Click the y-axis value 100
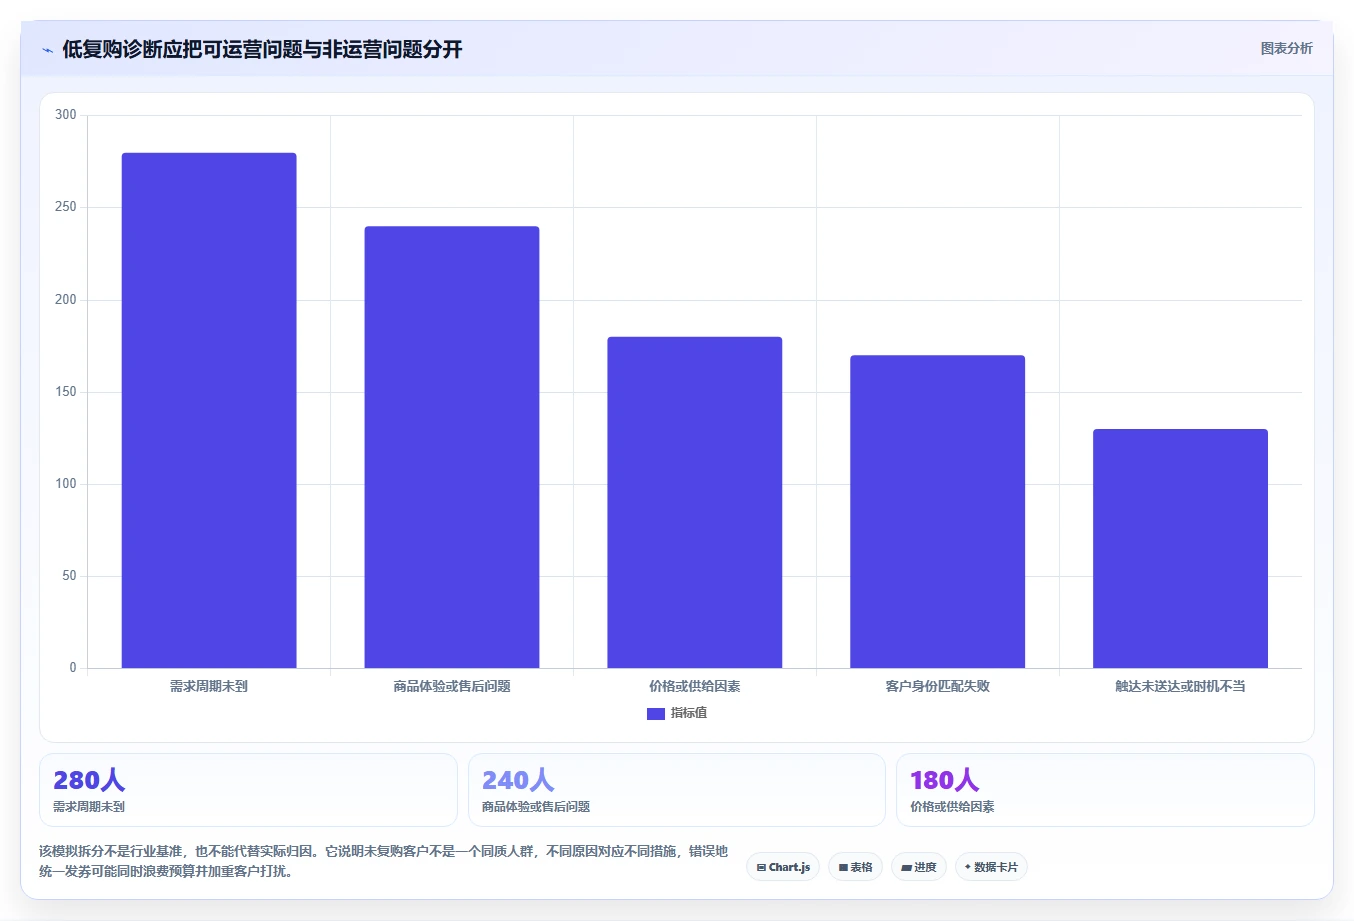This screenshot has width=1354, height=921. 66,484
